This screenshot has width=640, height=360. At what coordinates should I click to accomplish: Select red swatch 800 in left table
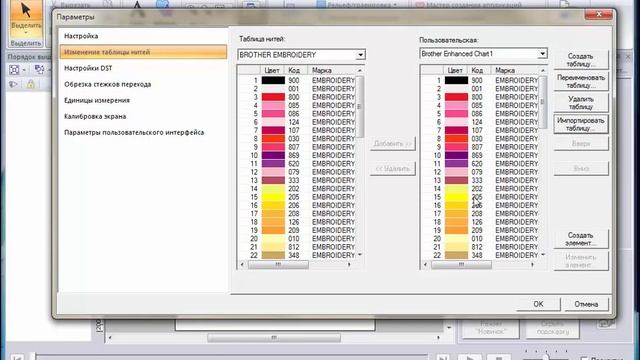click(273, 97)
